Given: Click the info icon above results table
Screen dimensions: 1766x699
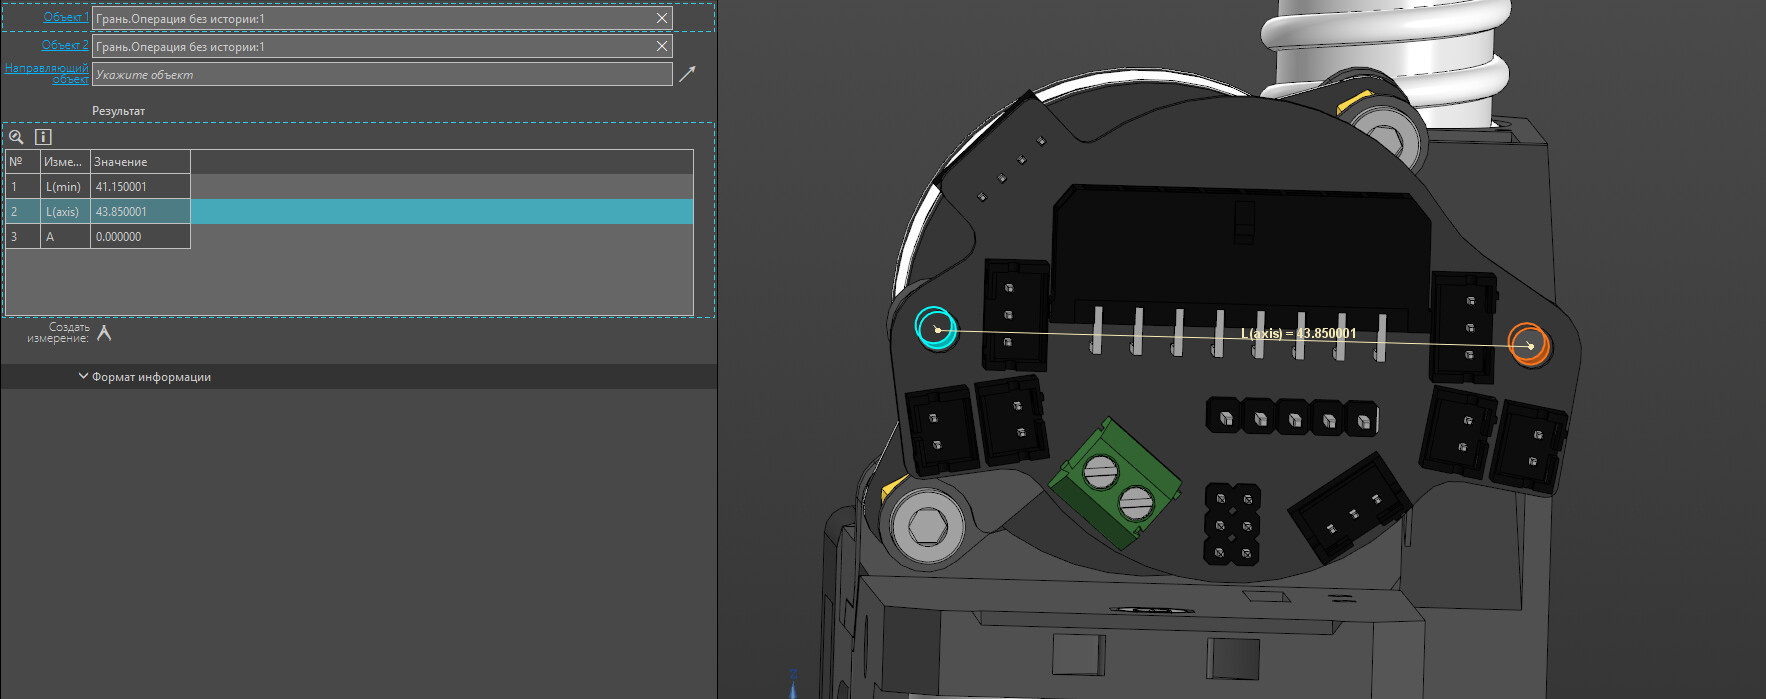Looking at the screenshot, I should click(43, 137).
